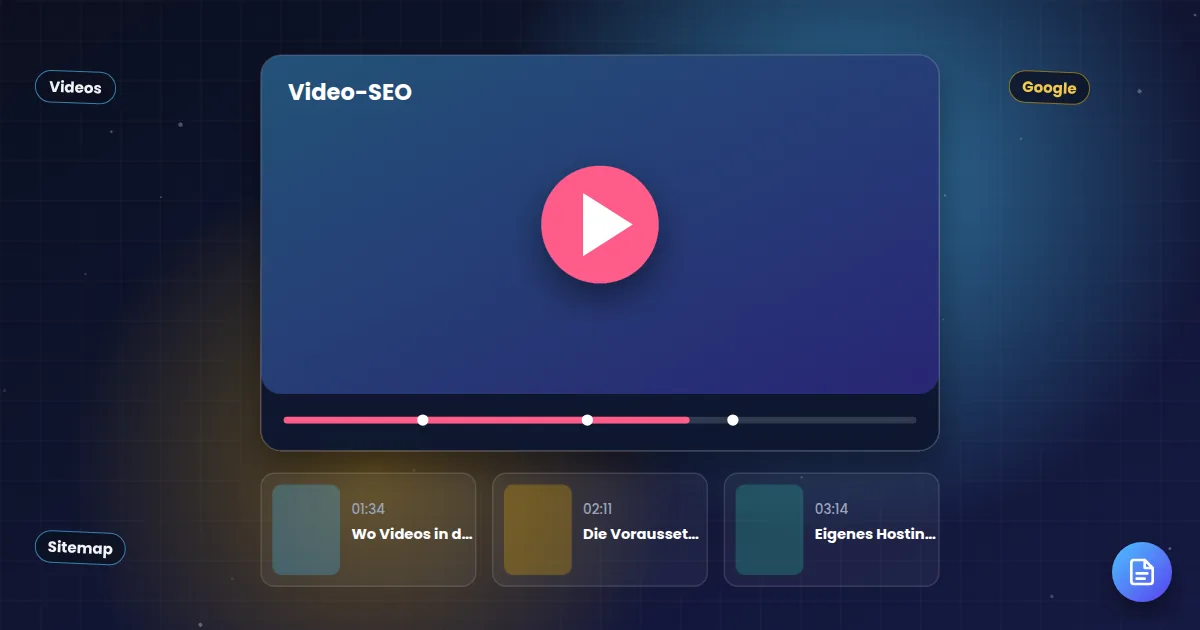Click the 'Eigenes Hostin…' chapter title
This screenshot has width=1200, height=630.
click(875, 534)
